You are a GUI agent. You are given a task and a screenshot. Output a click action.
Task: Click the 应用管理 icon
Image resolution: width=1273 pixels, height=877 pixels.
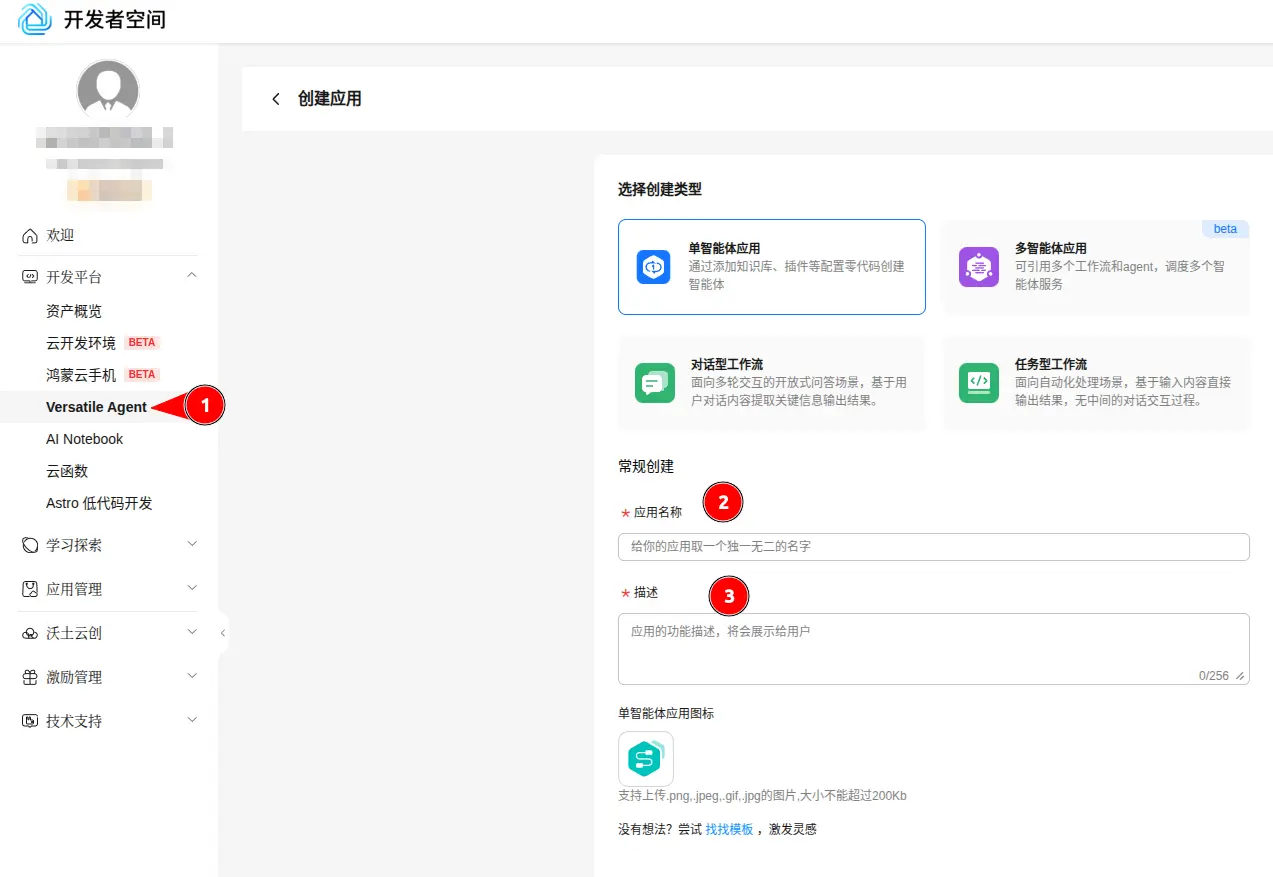(30, 589)
